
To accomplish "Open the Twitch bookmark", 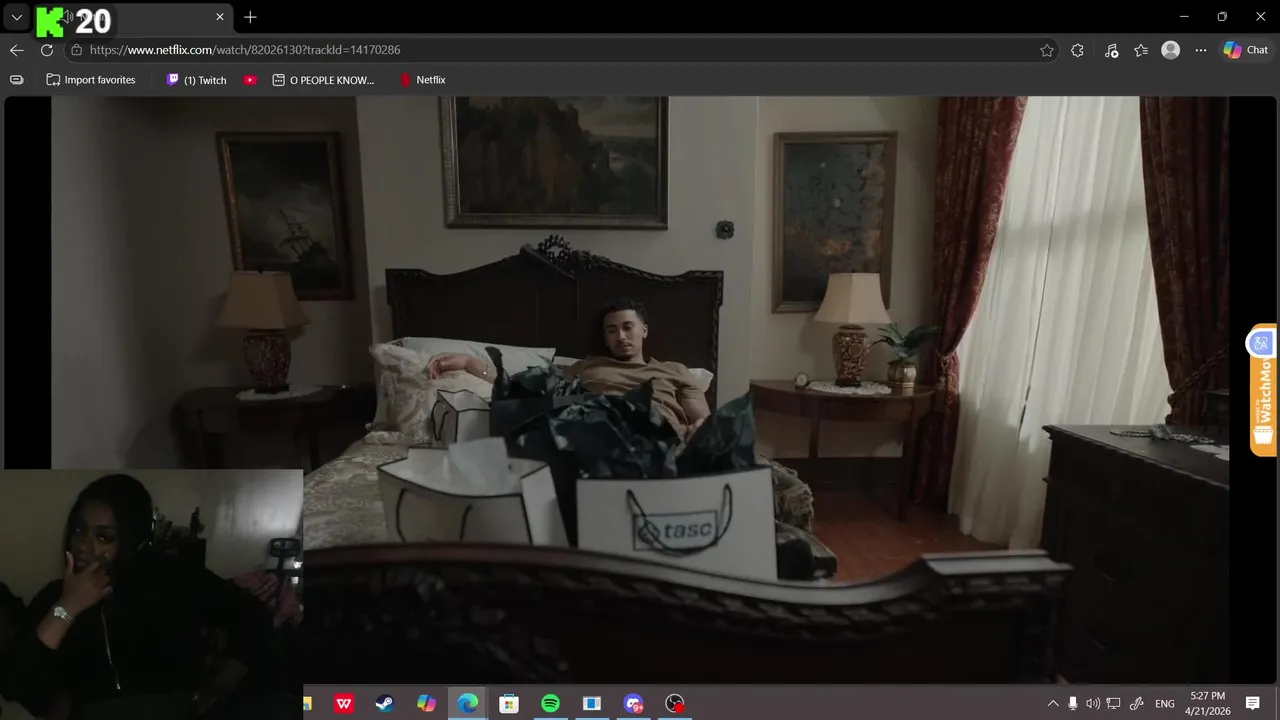I will [197, 80].
